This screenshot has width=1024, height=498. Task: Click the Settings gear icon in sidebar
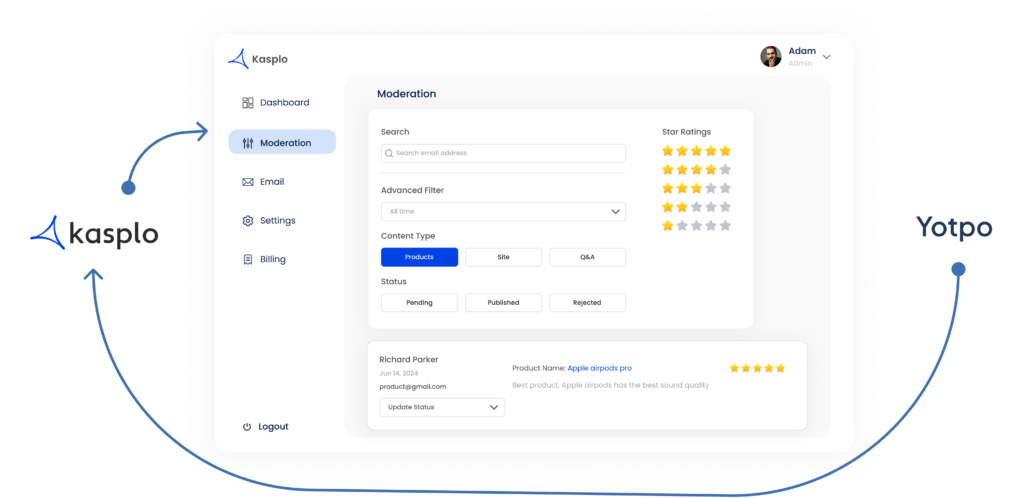[248, 221]
